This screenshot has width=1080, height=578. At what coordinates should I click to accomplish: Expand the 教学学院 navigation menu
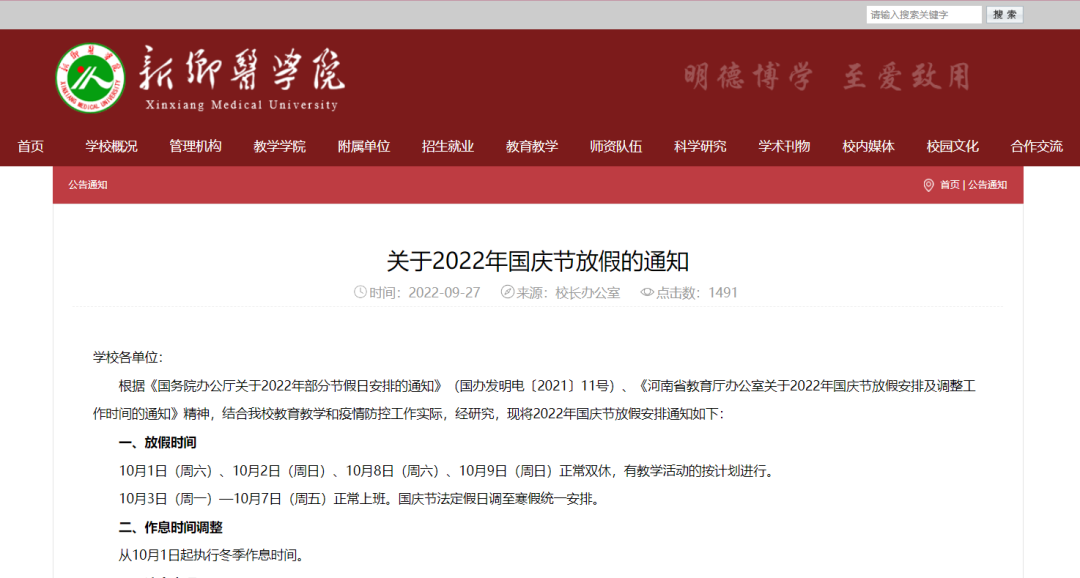[279, 146]
